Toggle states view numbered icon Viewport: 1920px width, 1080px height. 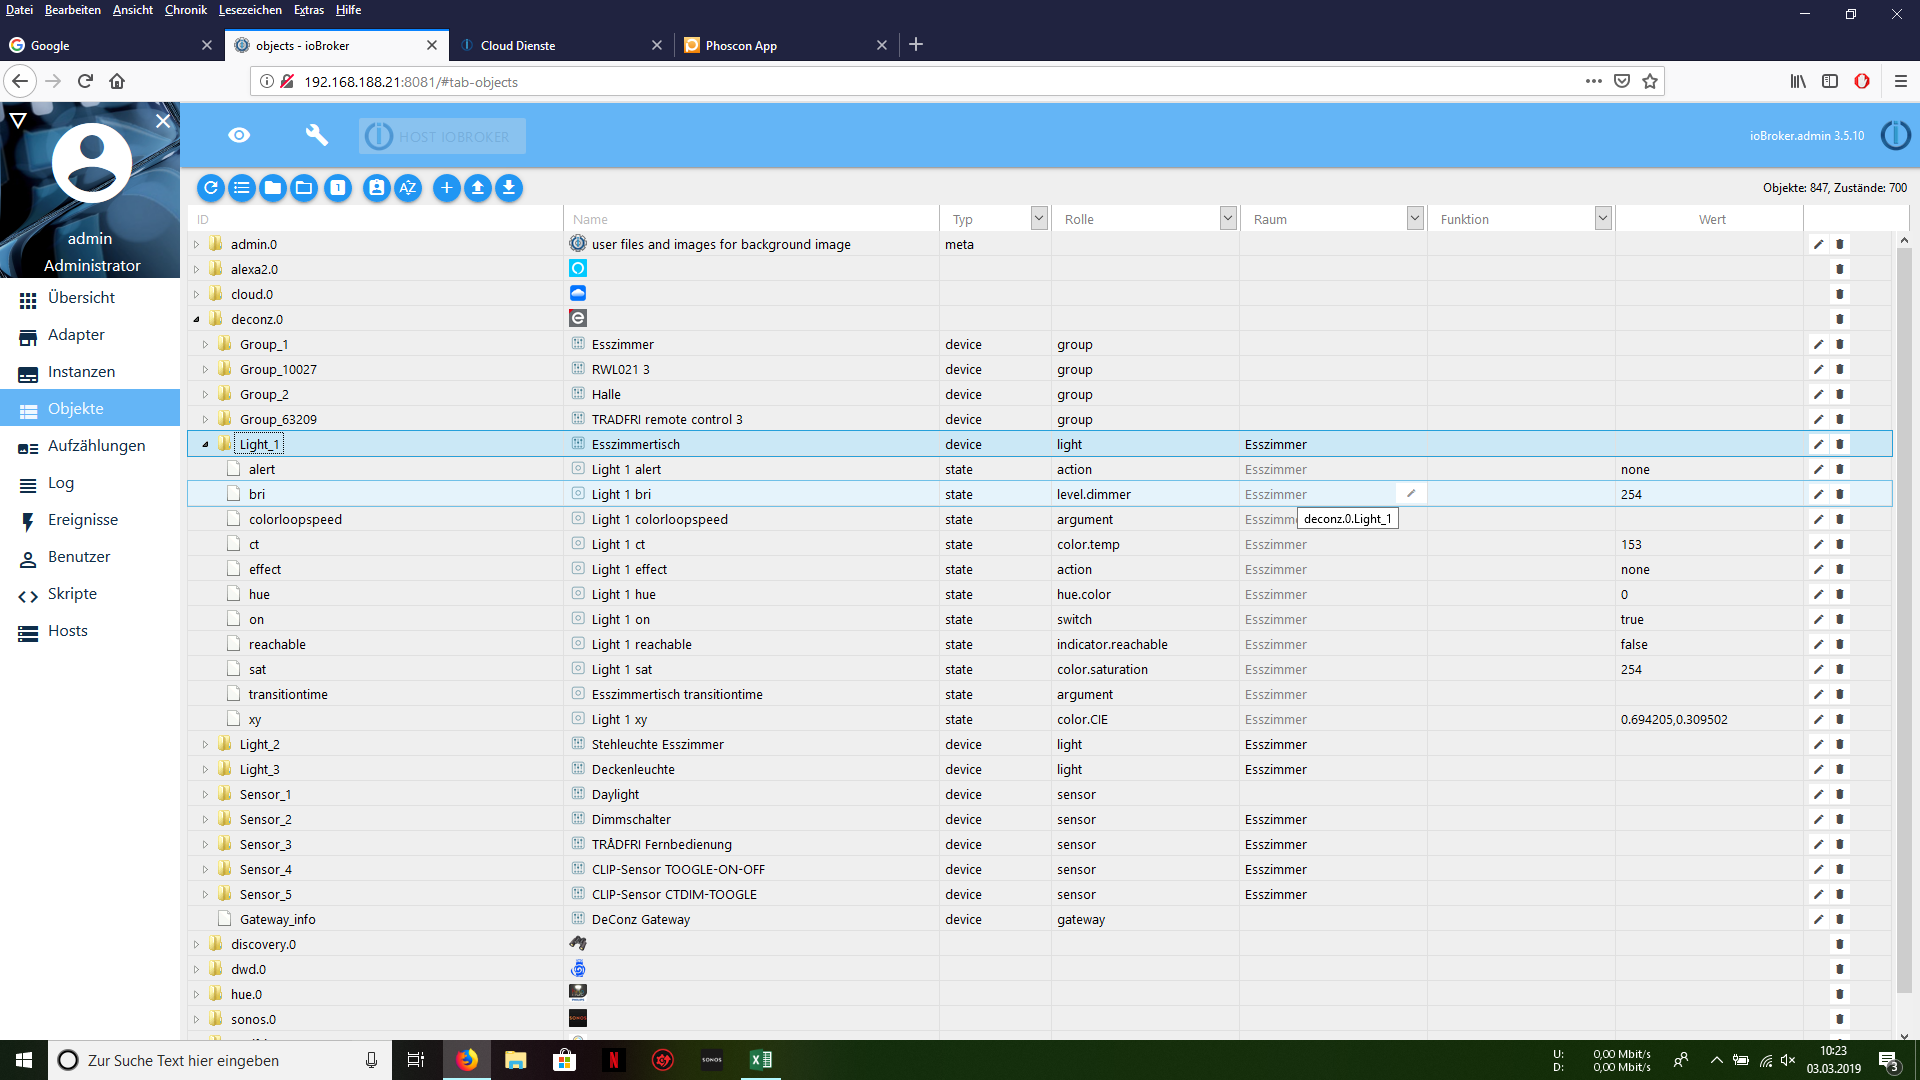pos(338,188)
